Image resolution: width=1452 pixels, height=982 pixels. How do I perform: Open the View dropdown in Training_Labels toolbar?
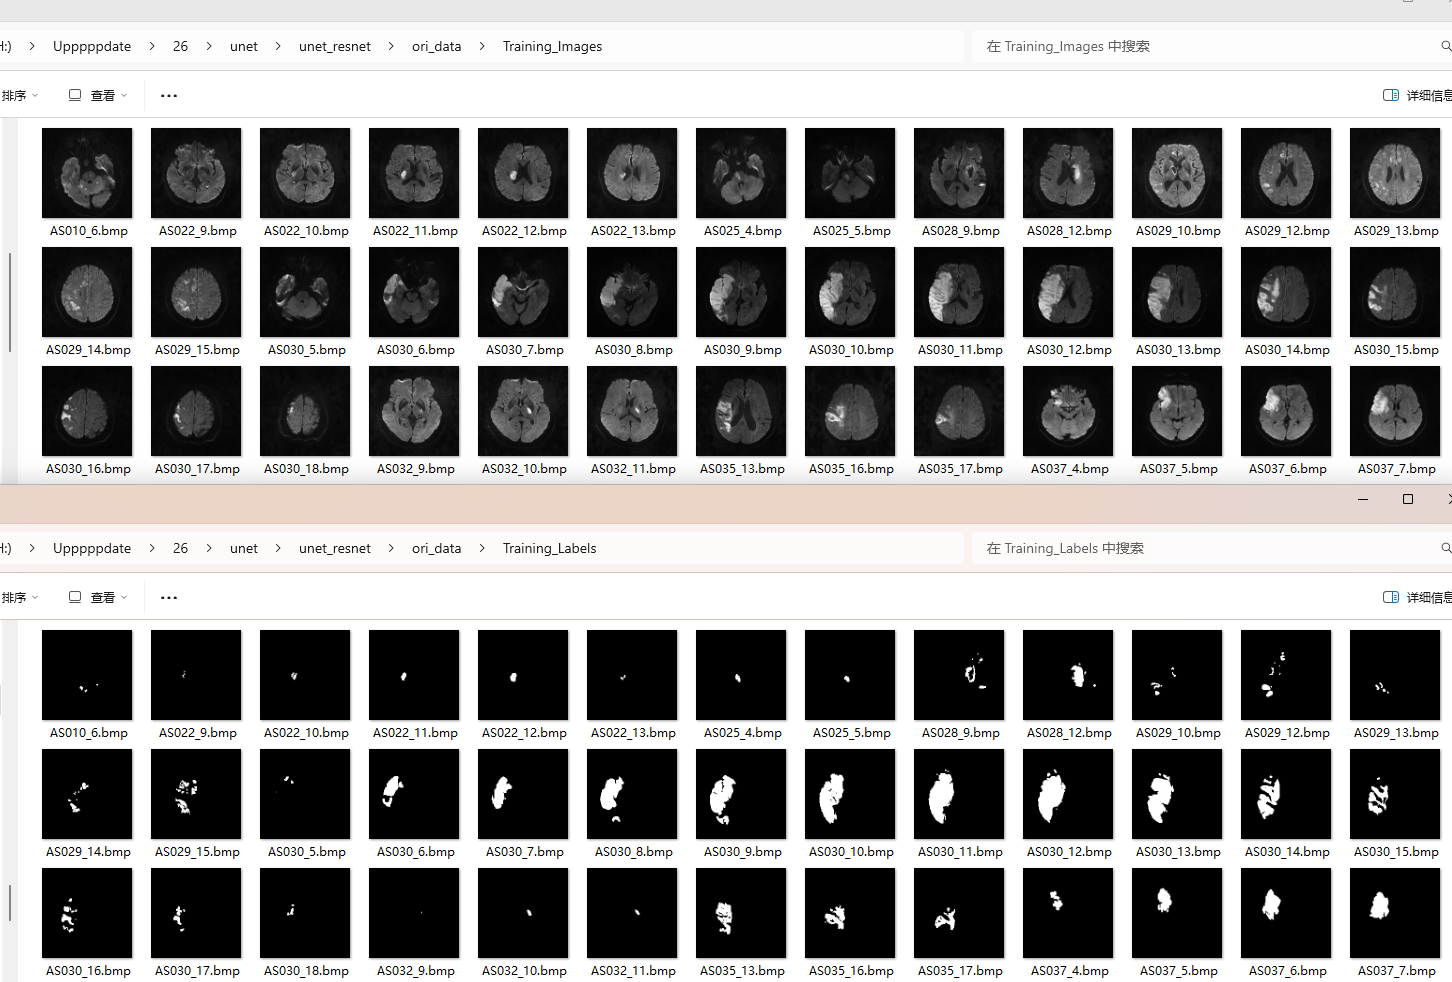[x=98, y=598]
